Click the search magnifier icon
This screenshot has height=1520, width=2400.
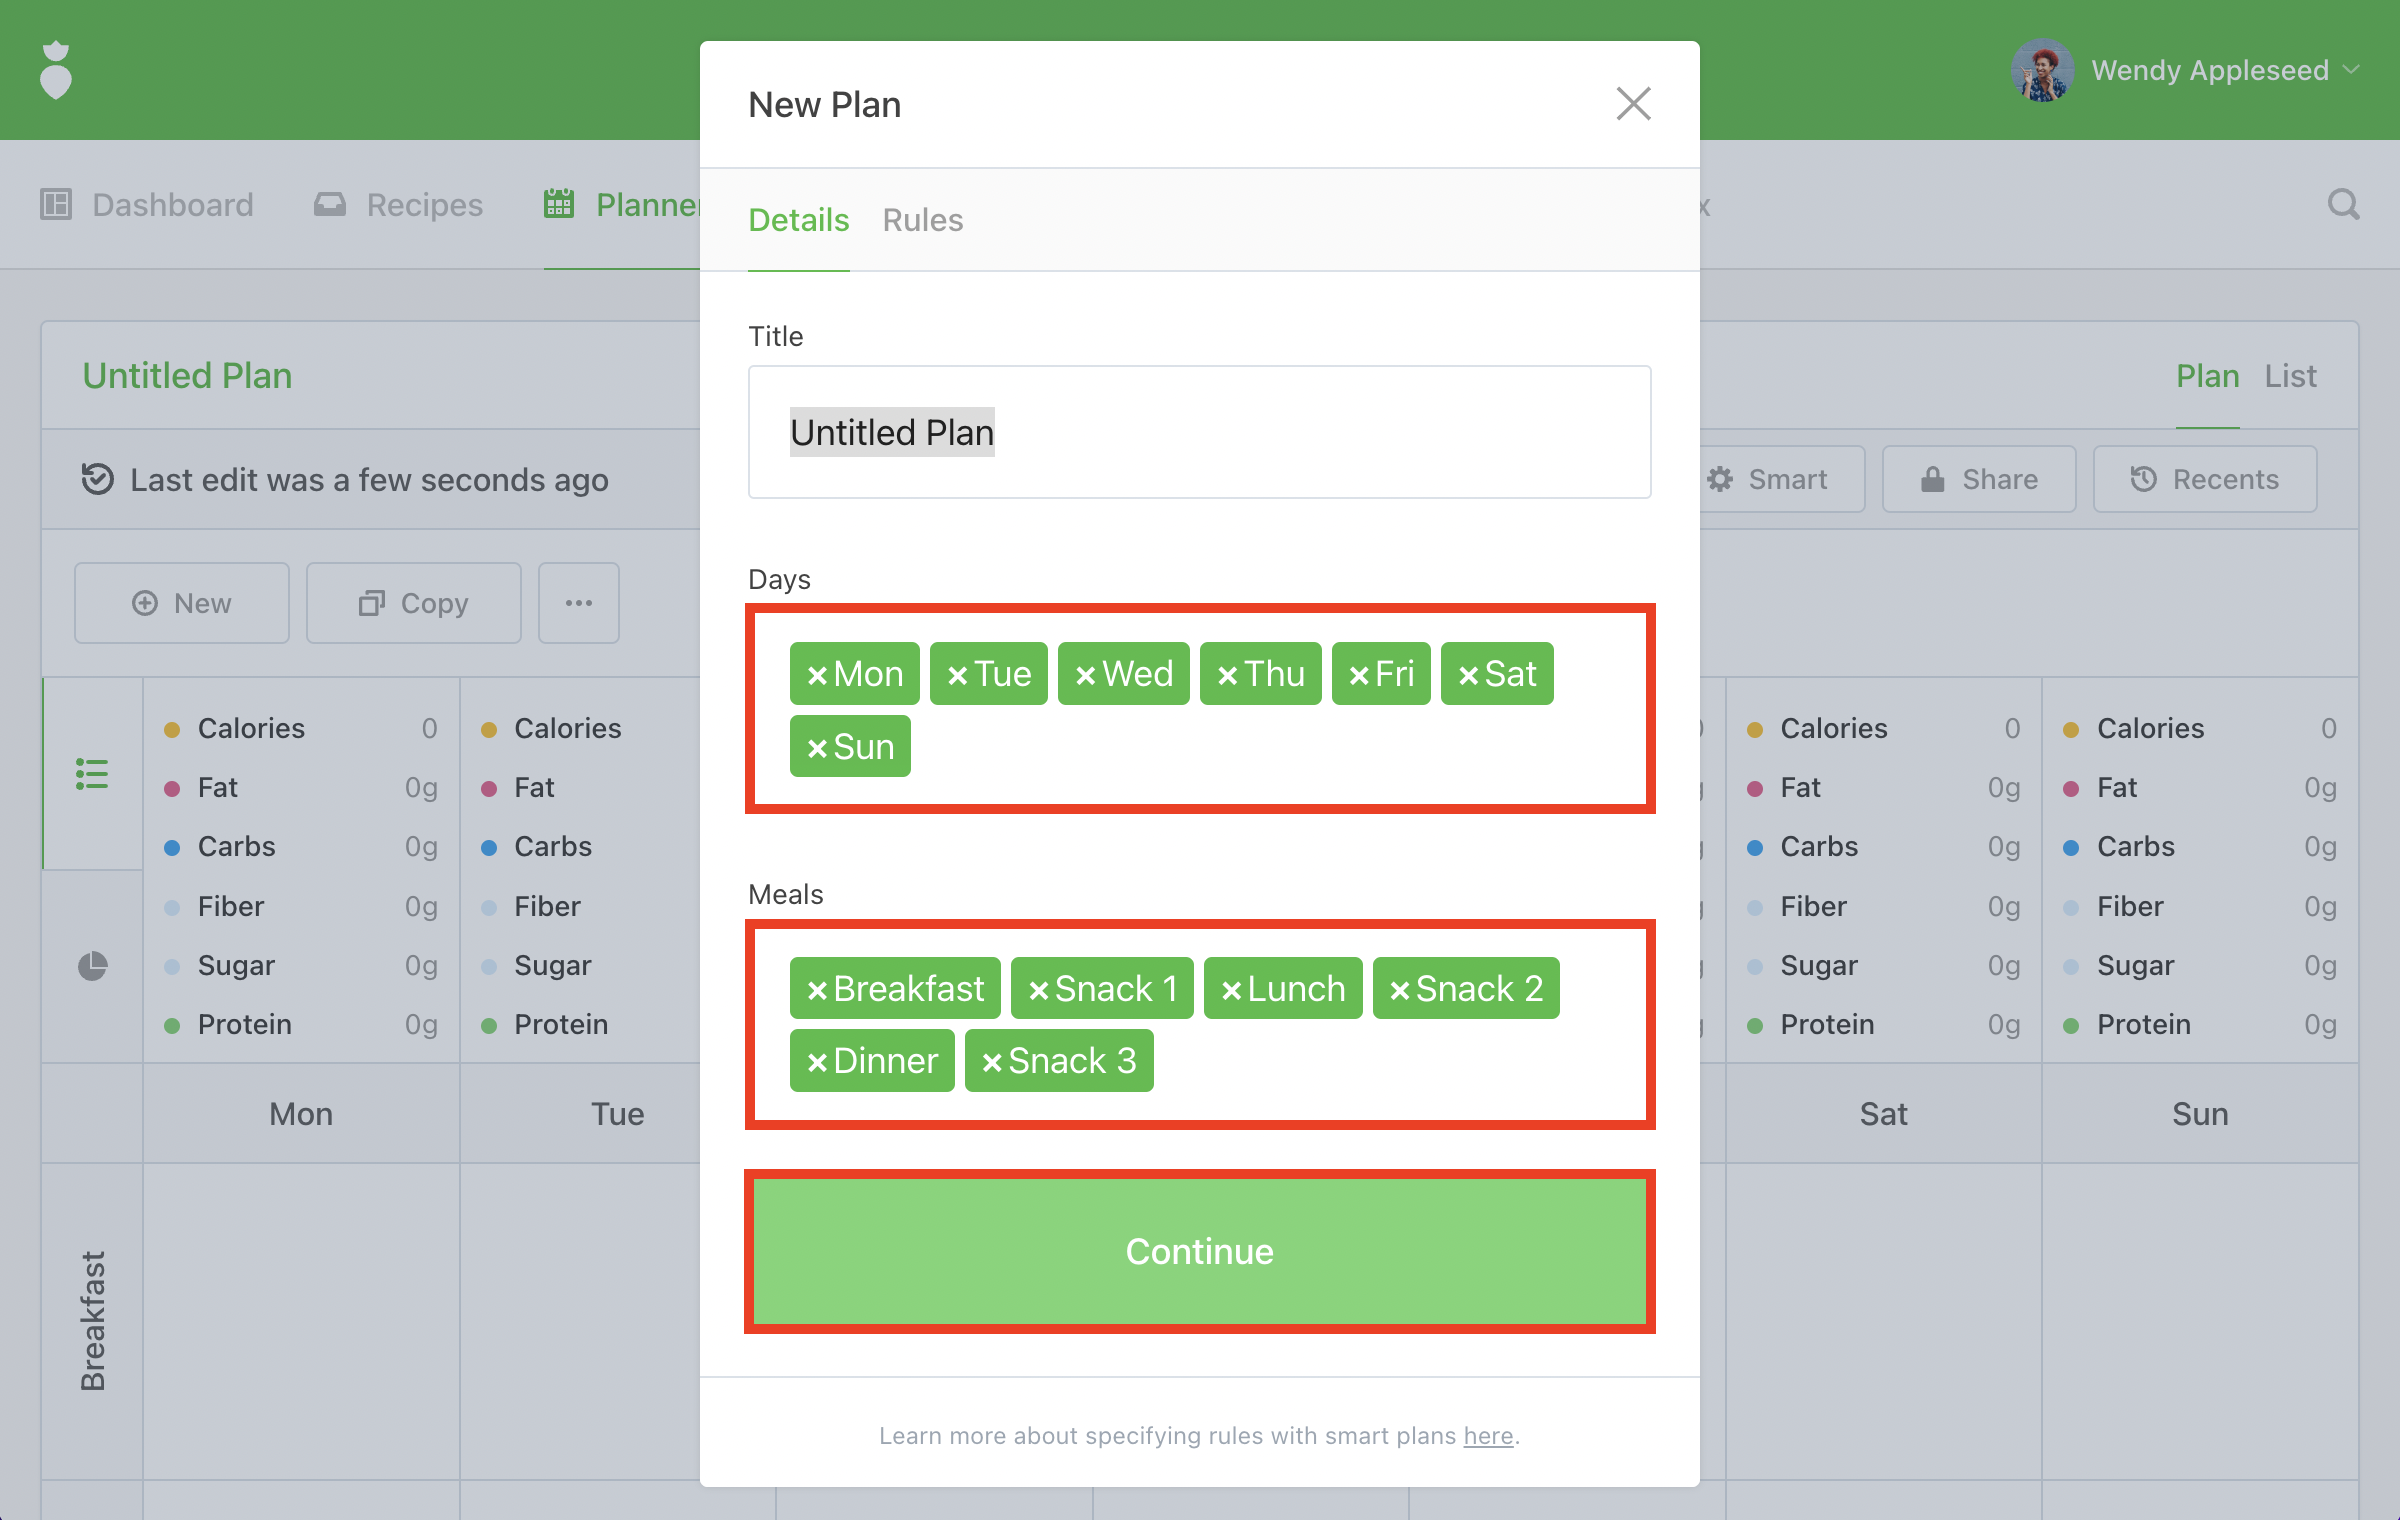[2342, 205]
